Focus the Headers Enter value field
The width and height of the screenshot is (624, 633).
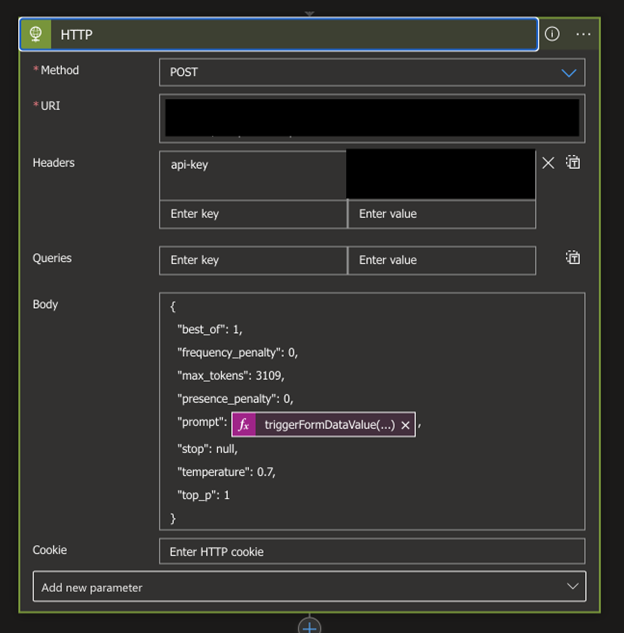441,214
